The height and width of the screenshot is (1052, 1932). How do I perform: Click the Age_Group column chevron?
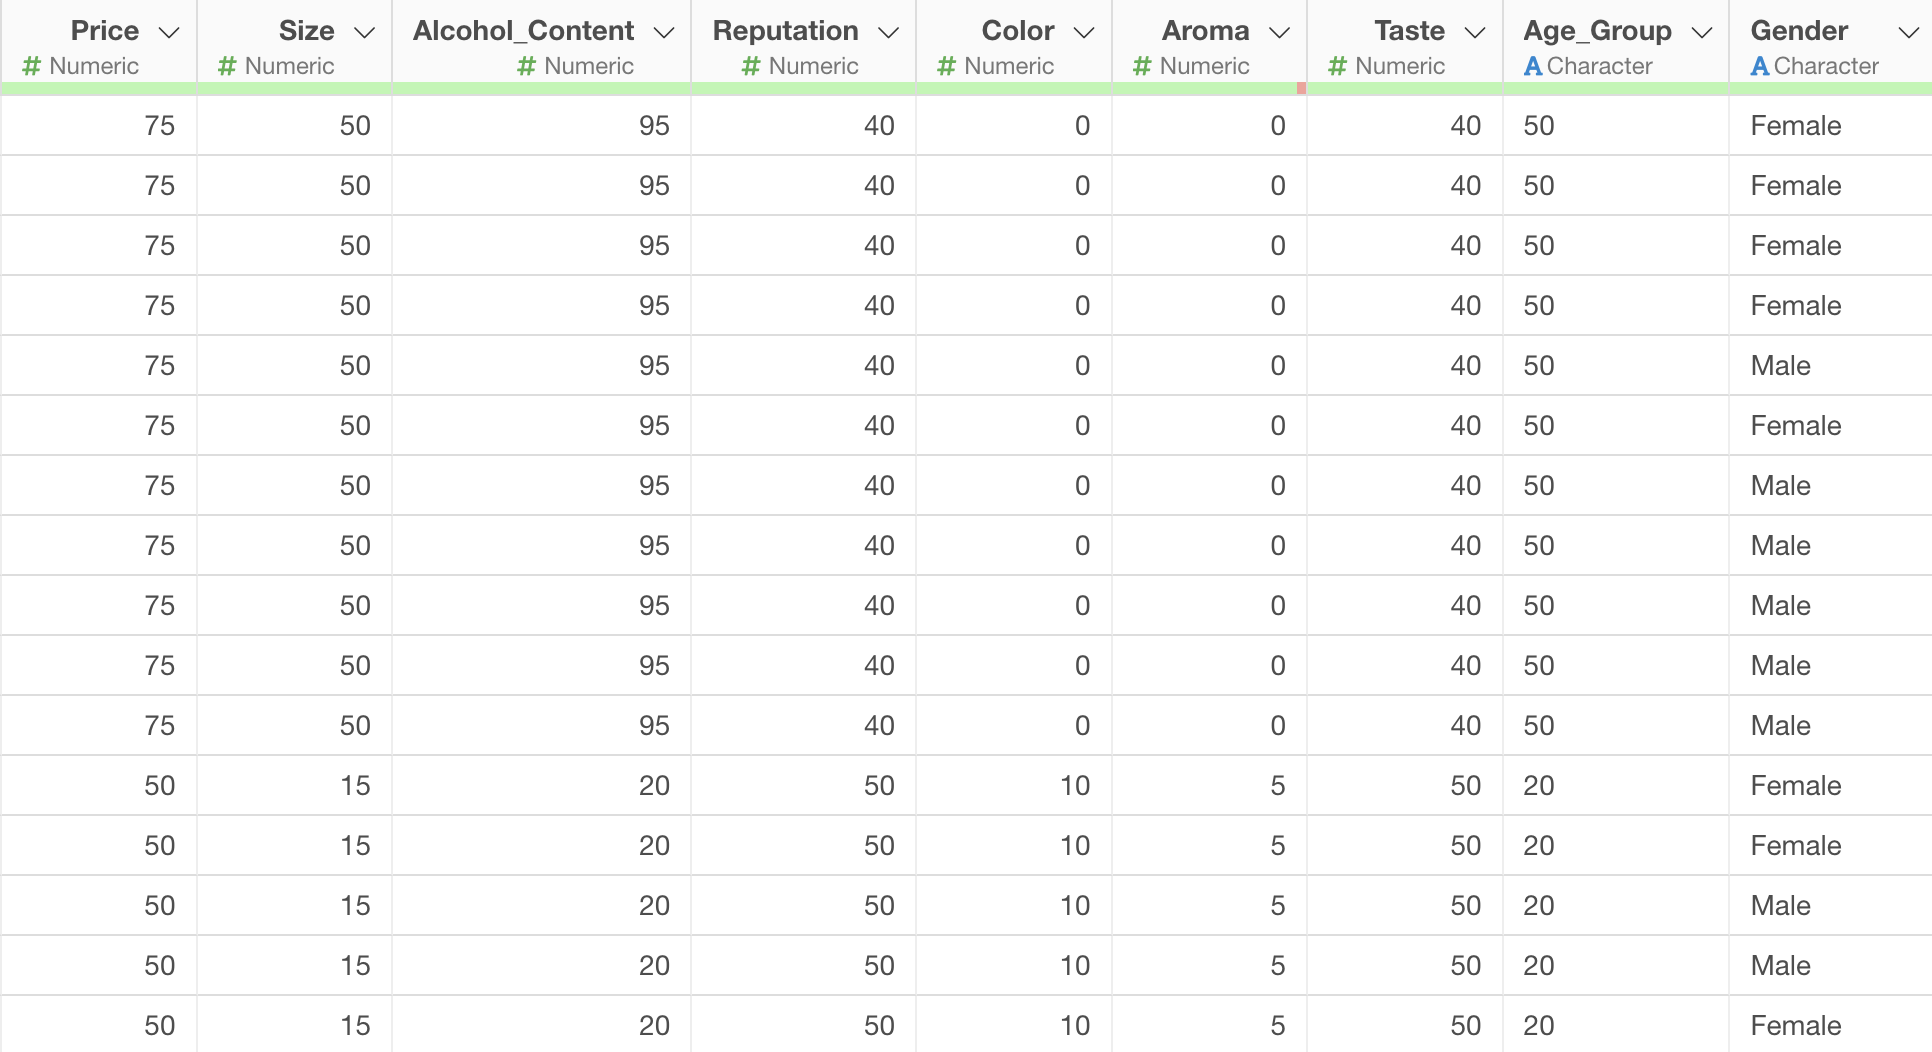click(1701, 33)
